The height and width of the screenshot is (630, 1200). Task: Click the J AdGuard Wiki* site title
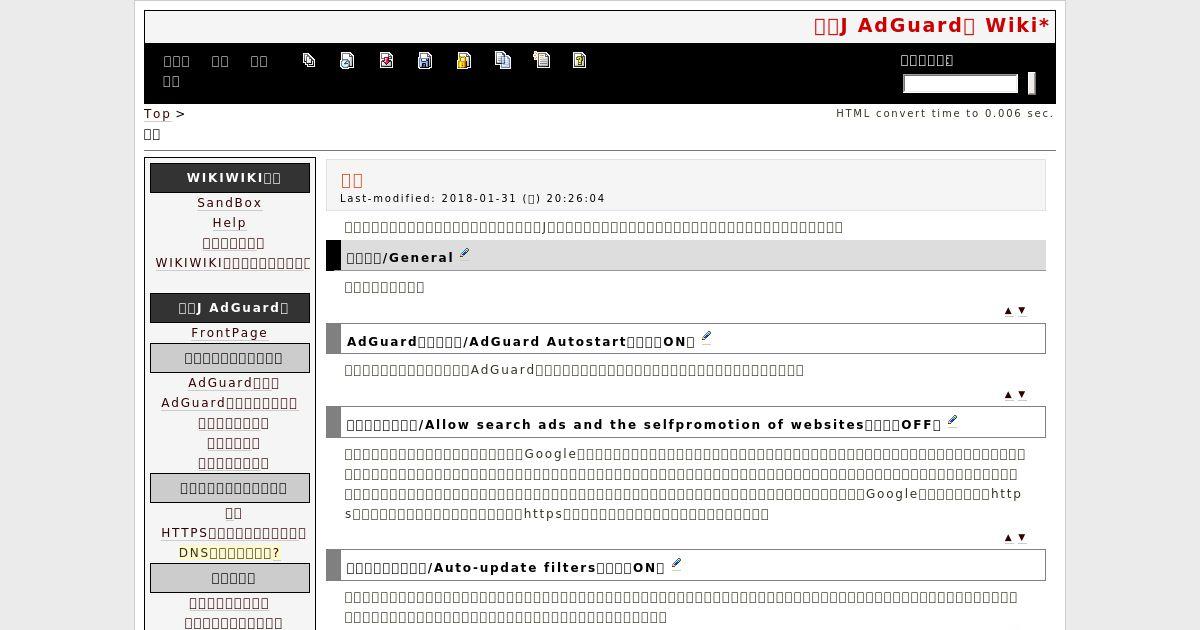coord(932,26)
